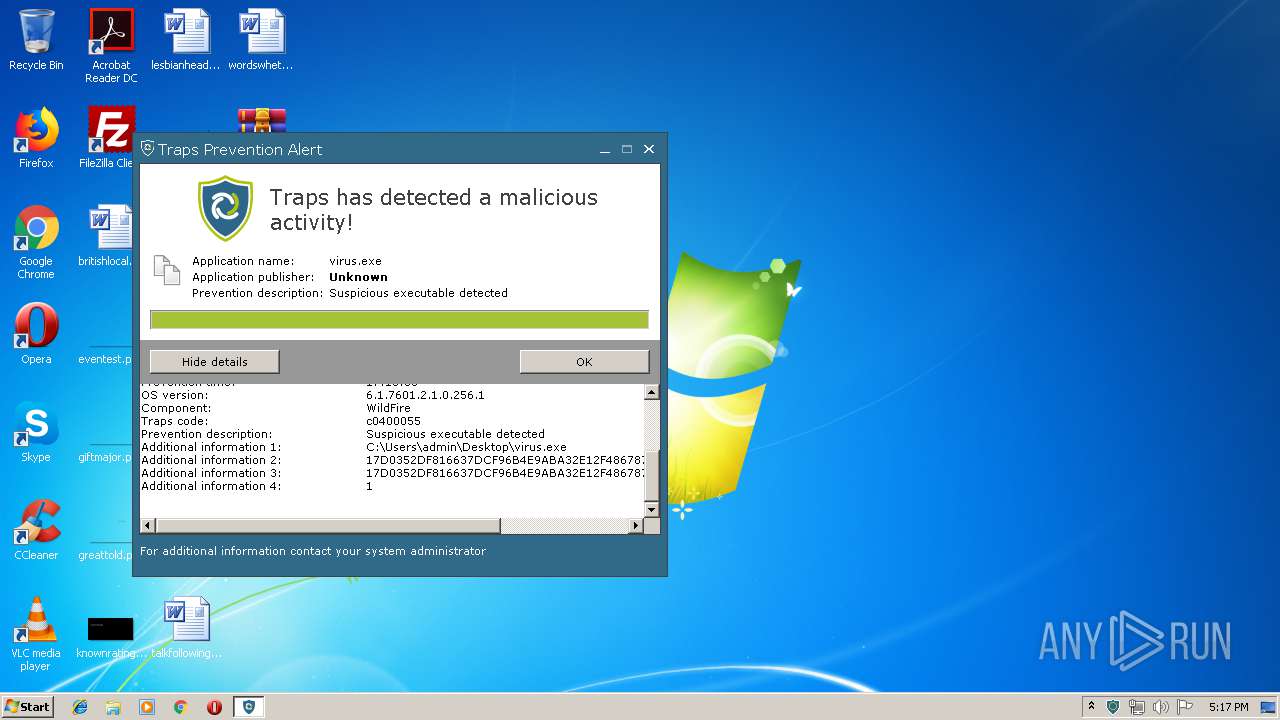
Task: Launch Google Chrome desktop shortcut
Action: [x=36, y=242]
